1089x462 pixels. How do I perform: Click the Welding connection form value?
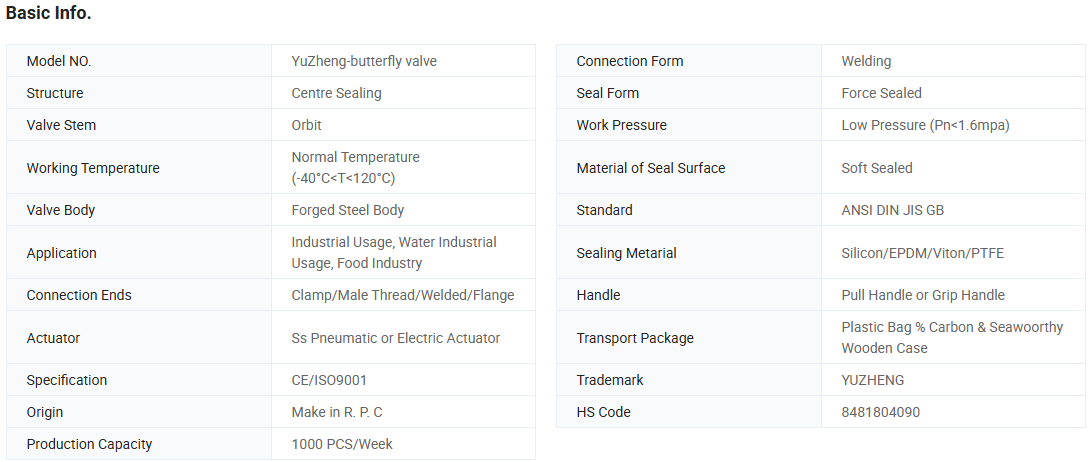[x=866, y=61]
